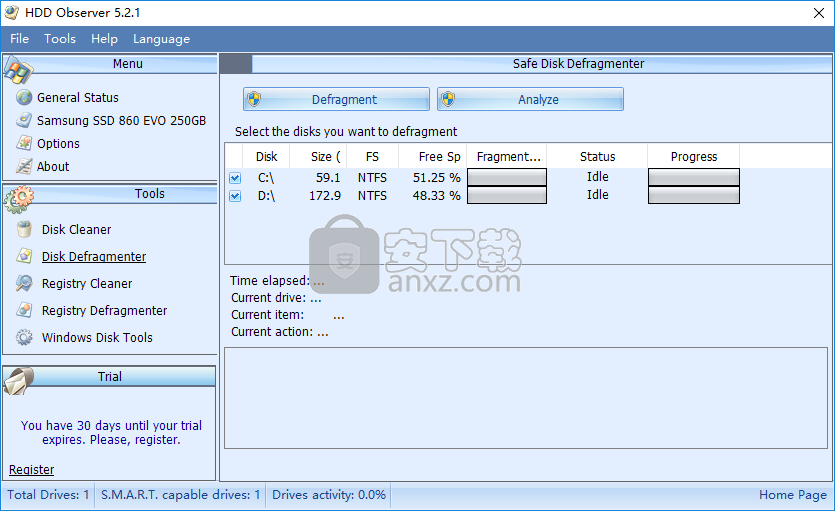Click the Registry Defragmenter icon
This screenshot has width=835, height=511.
[x=24, y=310]
